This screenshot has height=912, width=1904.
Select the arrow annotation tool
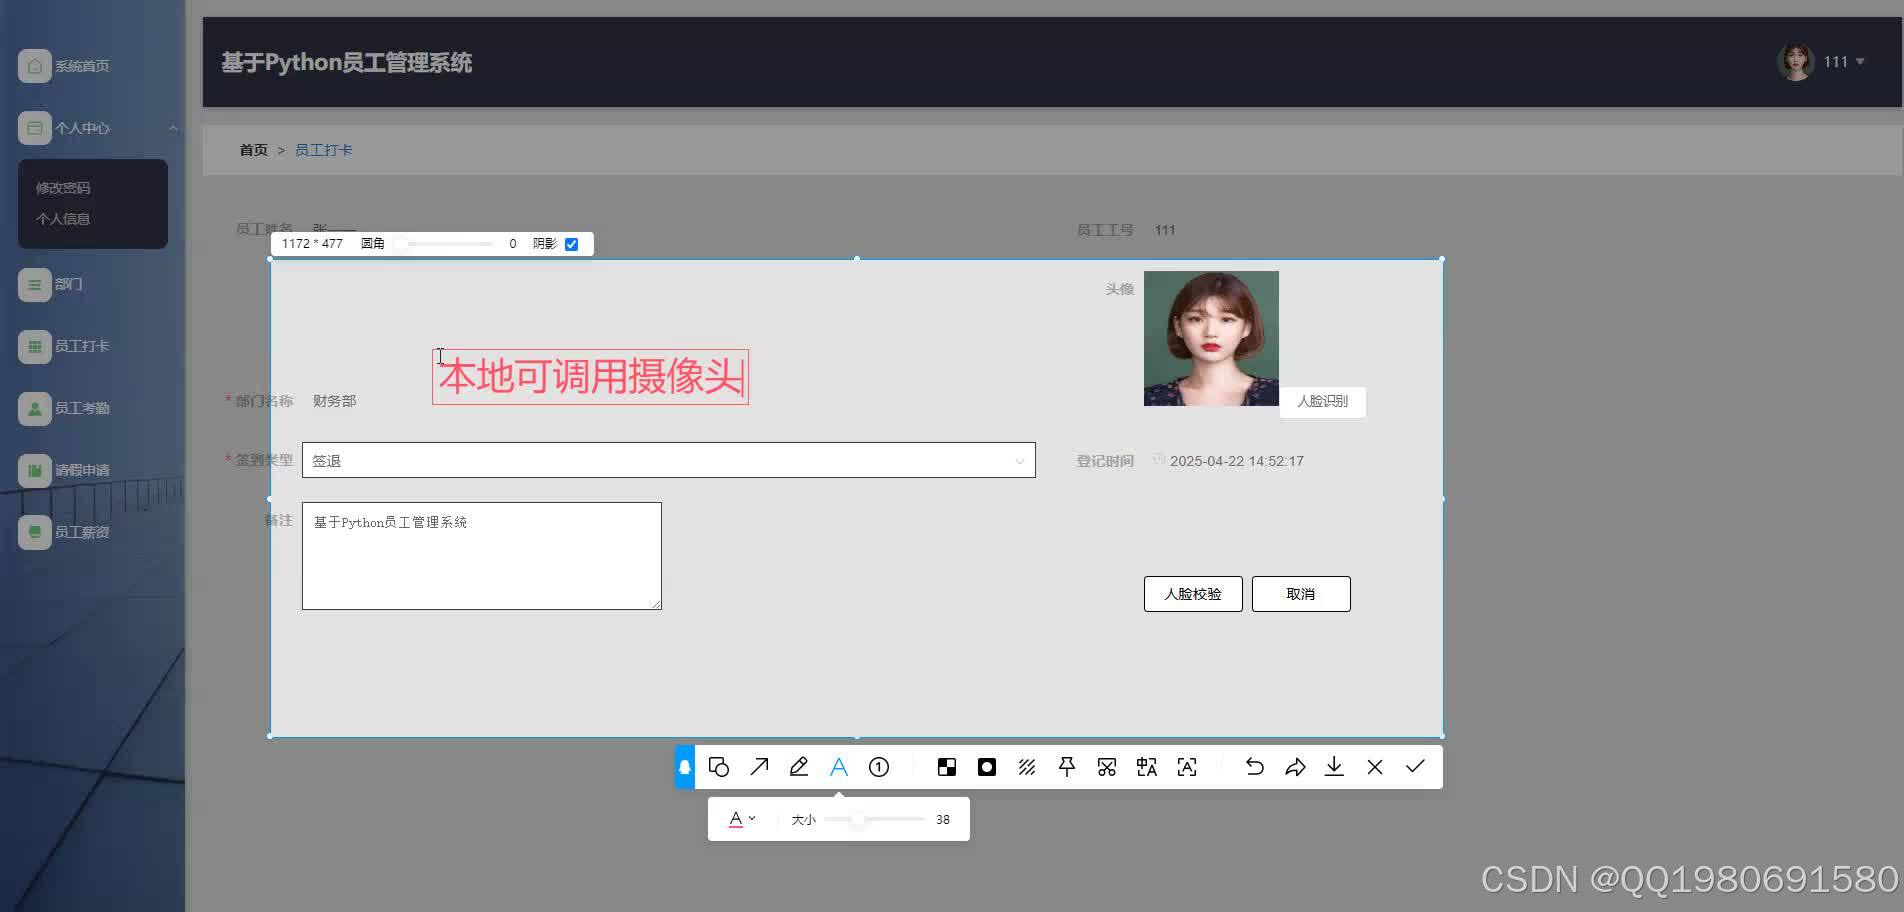[x=759, y=767]
